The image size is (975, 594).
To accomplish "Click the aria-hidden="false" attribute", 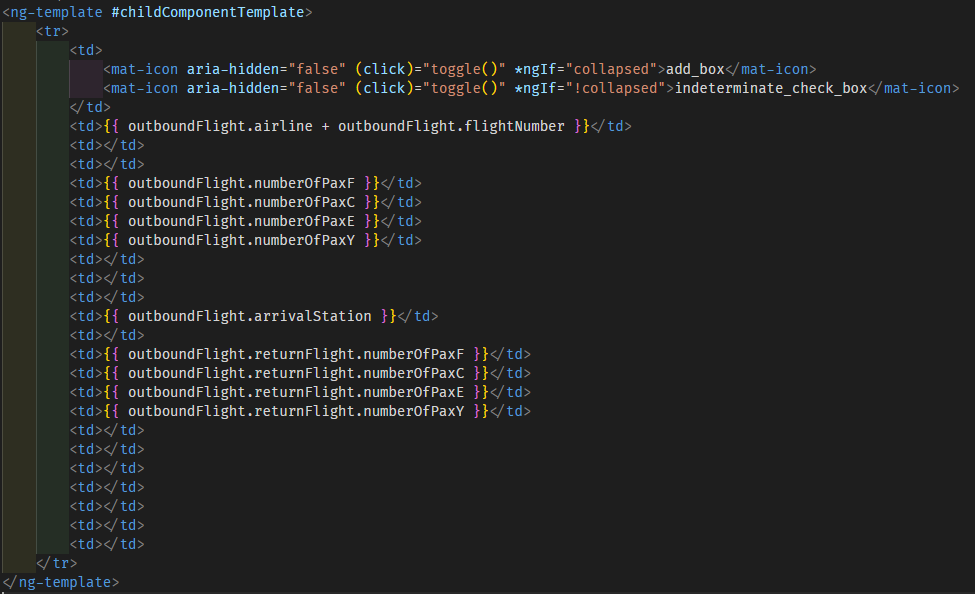I will pyautogui.click(x=268, y=68).
